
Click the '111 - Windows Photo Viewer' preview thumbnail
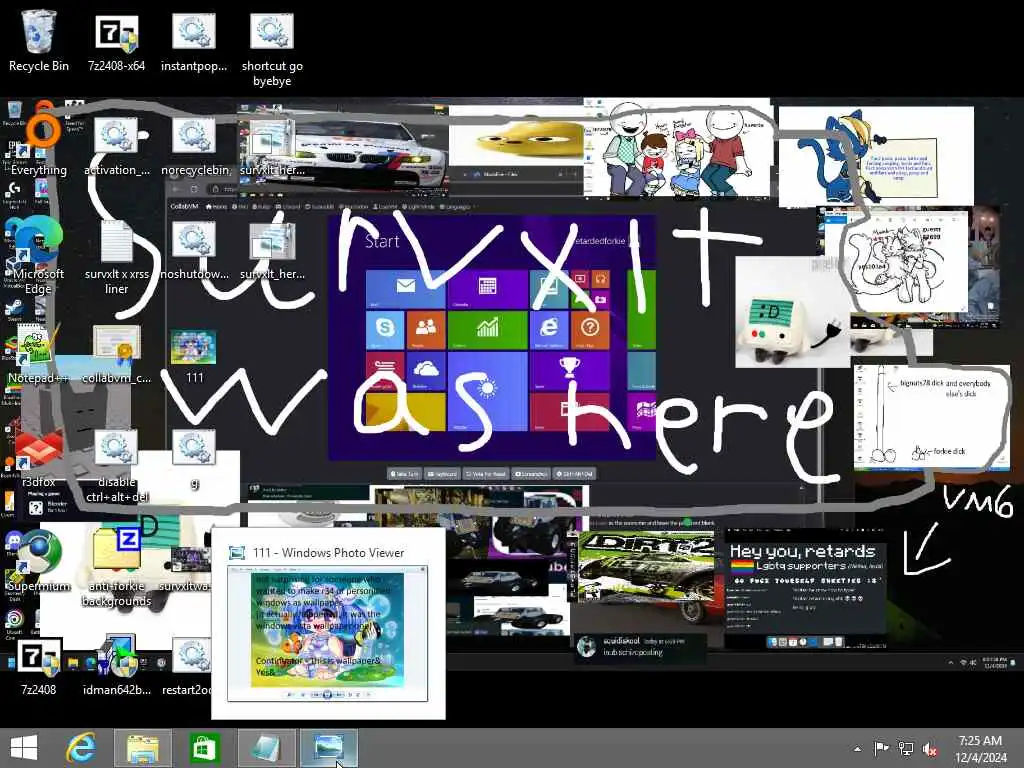(328, 633)
